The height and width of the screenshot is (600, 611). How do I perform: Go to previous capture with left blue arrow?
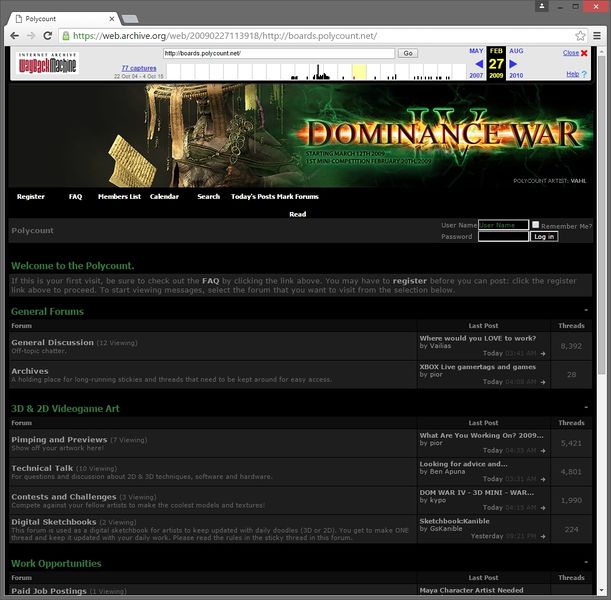point(479,64)
